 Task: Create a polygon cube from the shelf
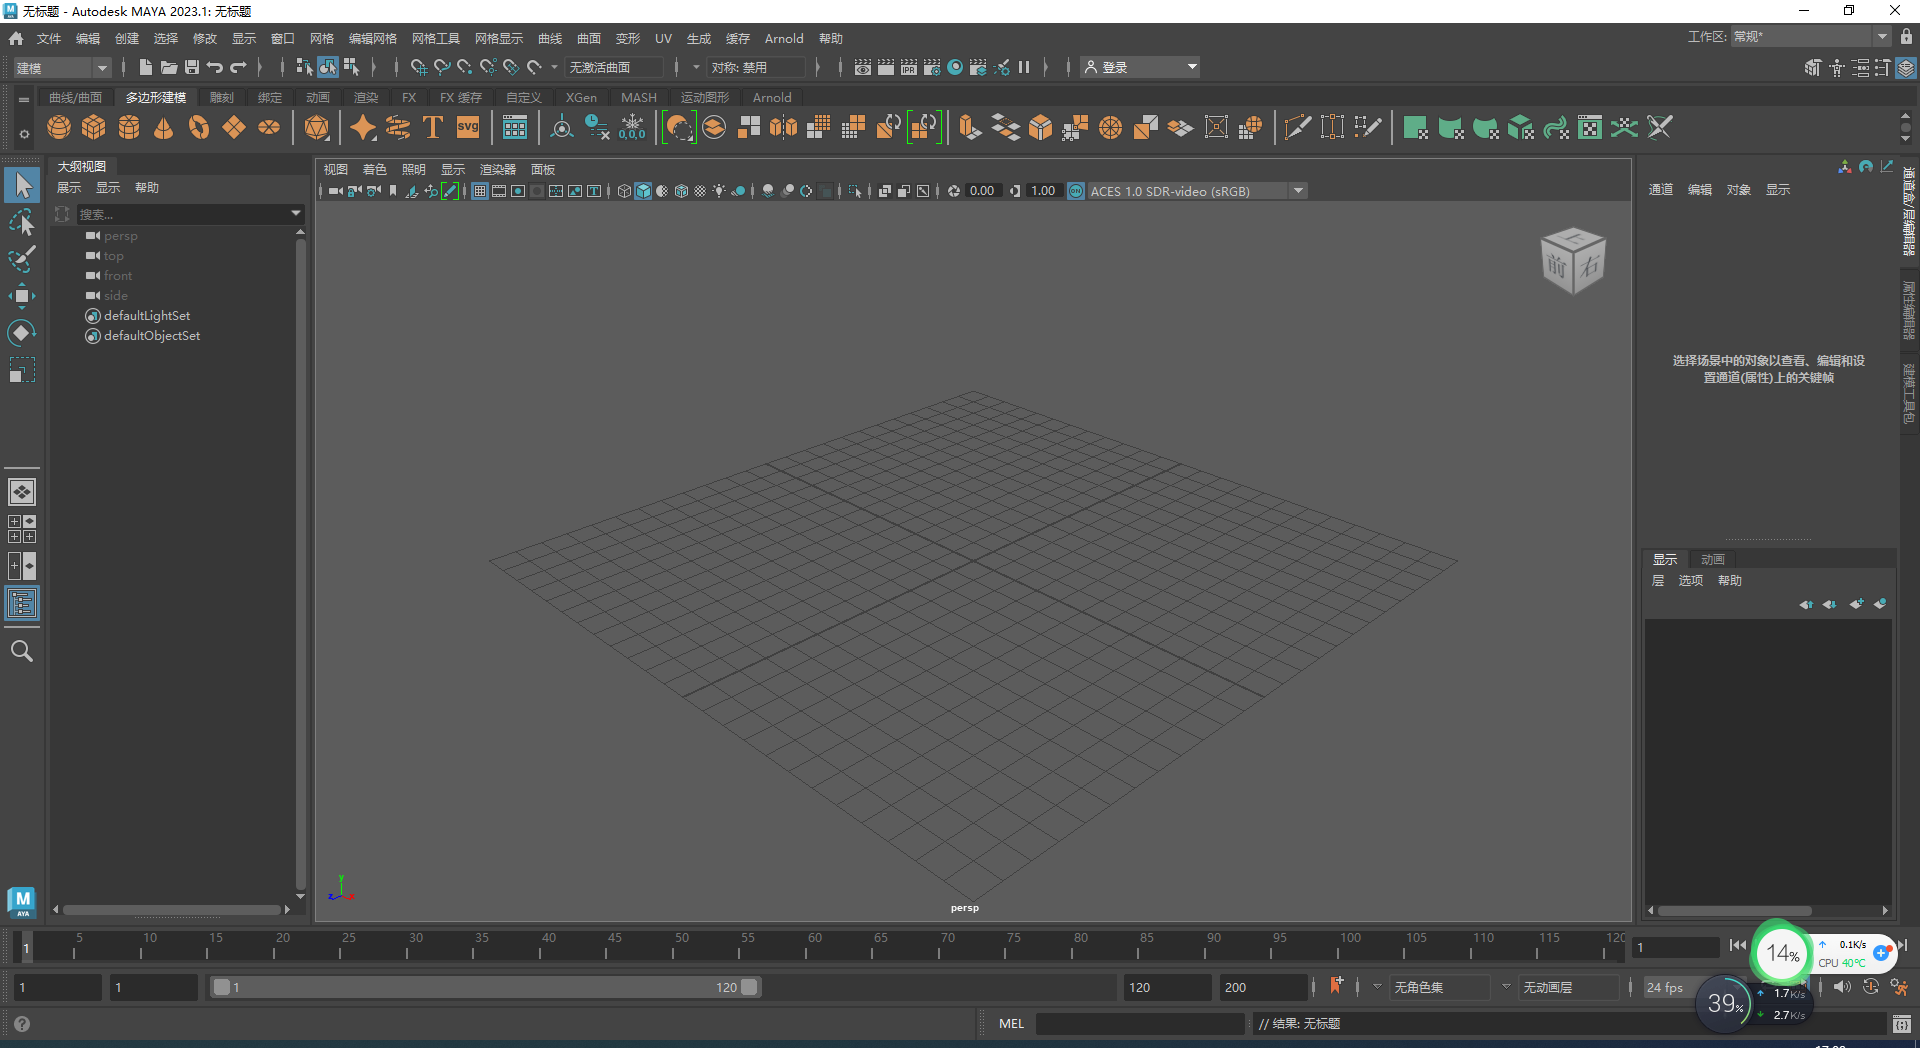[x=93, y=127]
